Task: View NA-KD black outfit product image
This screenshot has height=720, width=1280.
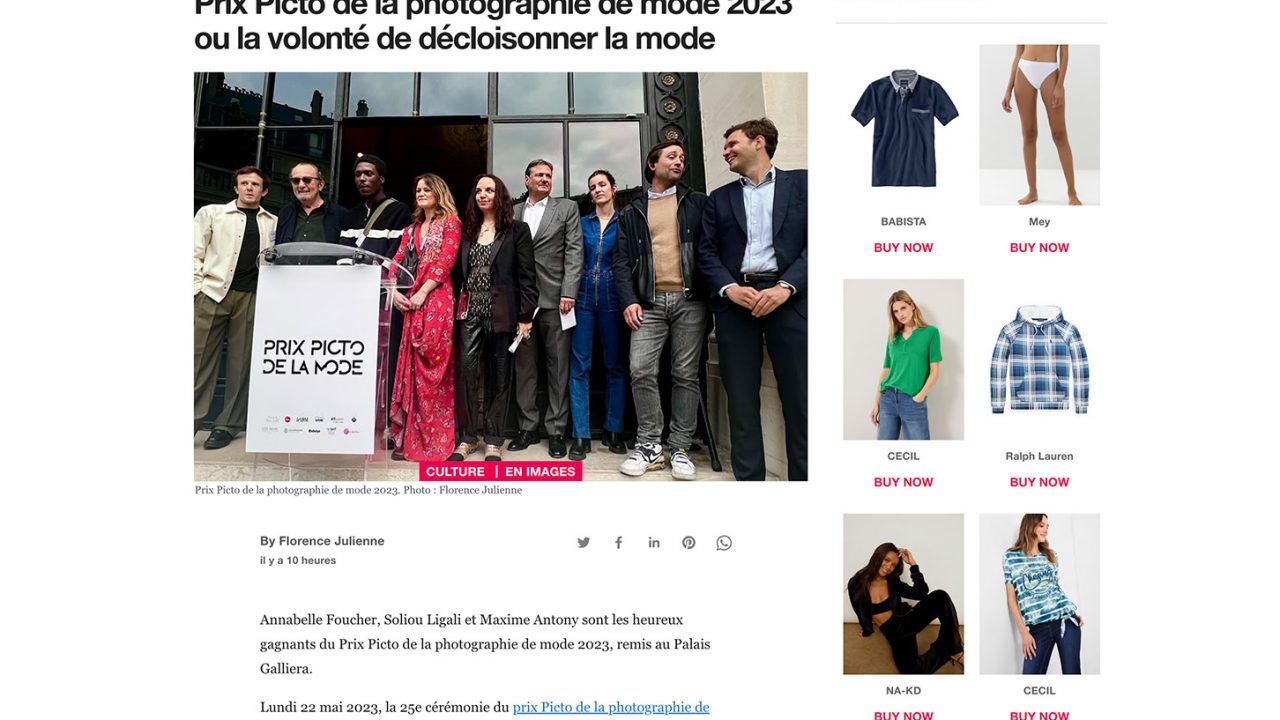Action: click(x=903, y=594)
